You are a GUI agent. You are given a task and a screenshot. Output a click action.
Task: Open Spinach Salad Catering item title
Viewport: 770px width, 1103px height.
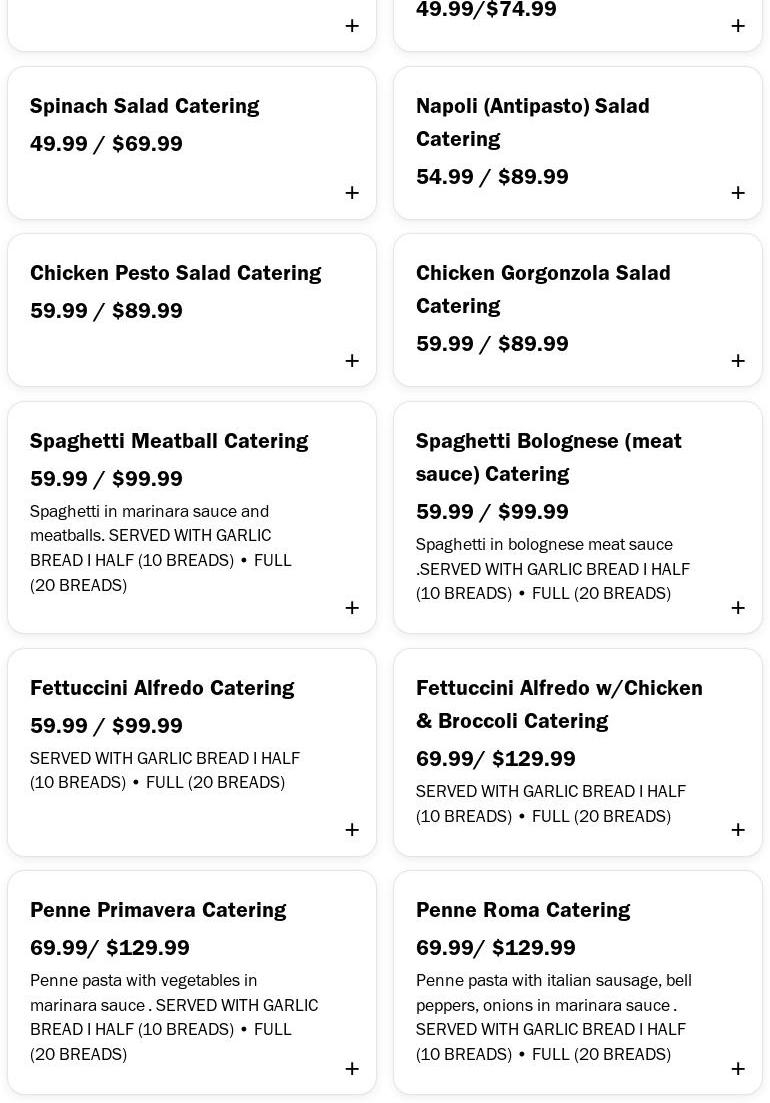(144, 106)
